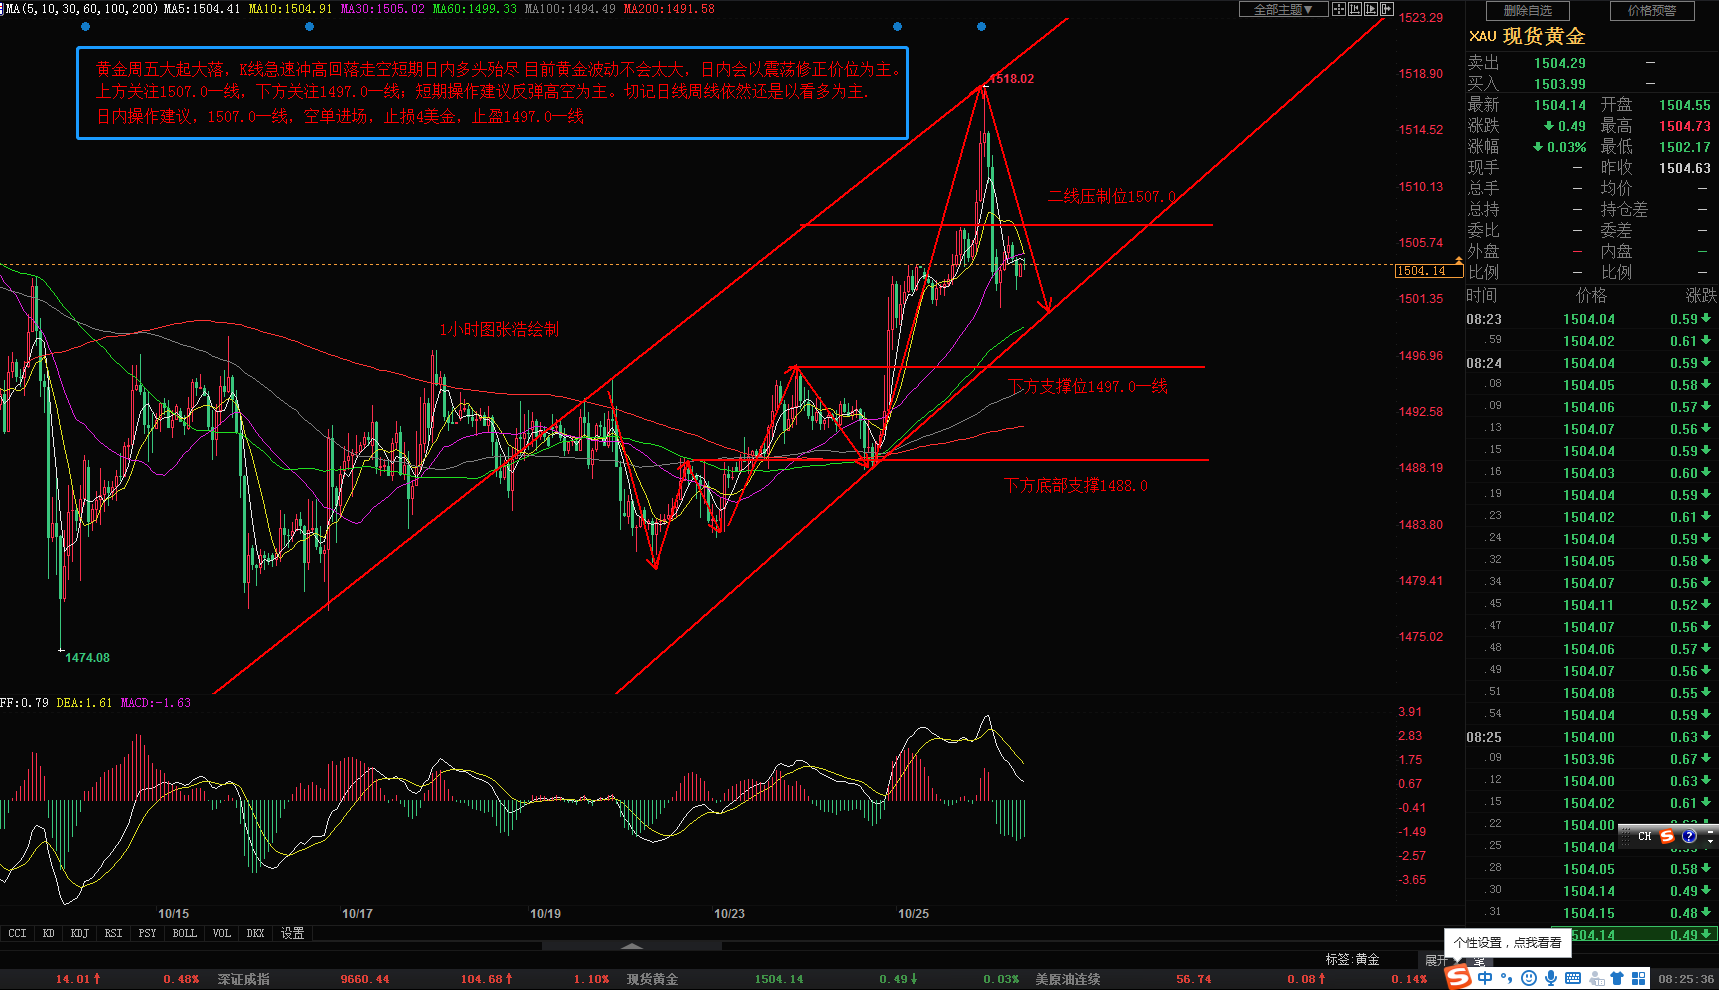Image resolution: width=1719 pixels, height=990 pixels.
Task: Click the 10/23 date label on time axis
Action: 729,914
